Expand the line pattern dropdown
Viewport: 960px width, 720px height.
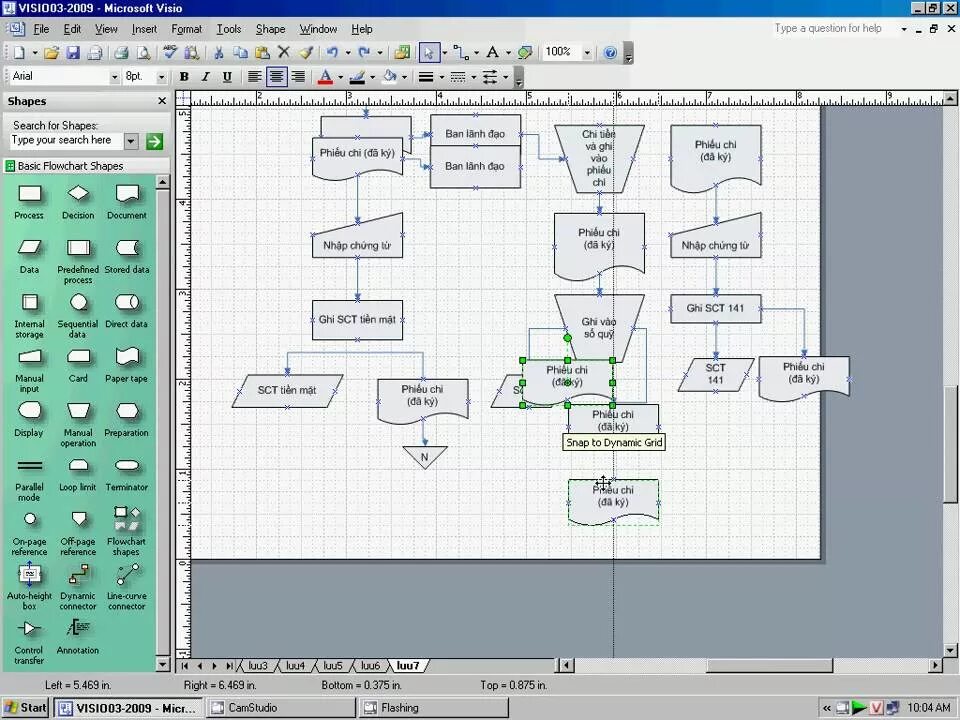click(x=473, y=77)
